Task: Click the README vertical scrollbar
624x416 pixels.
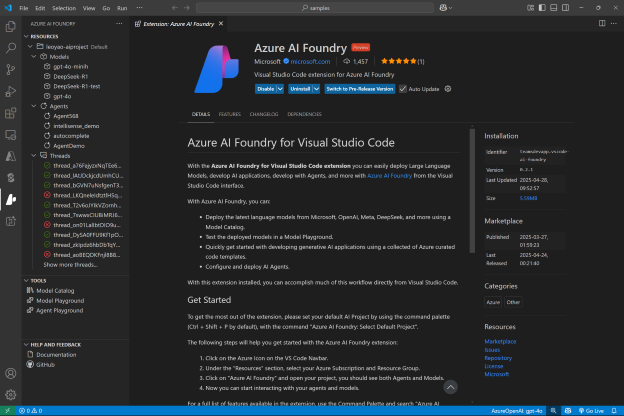Action: (472, 190)
